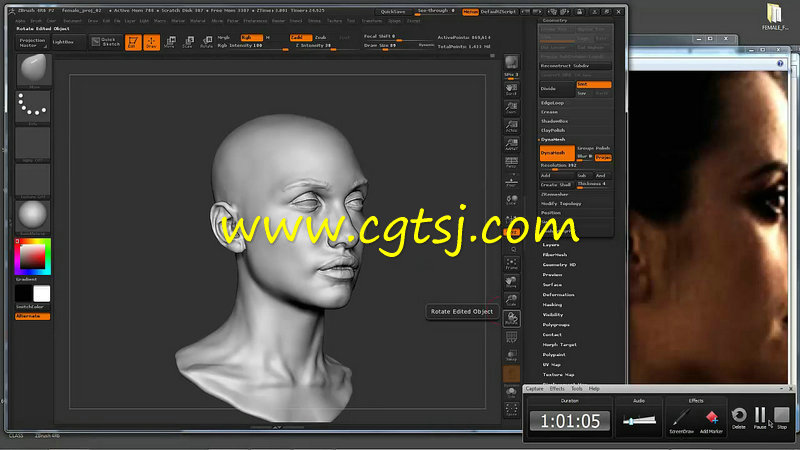The height and width of the screenshot is (450, 800).
Task: Expand the FiberMesh subpalette
Action: (555, 255)
